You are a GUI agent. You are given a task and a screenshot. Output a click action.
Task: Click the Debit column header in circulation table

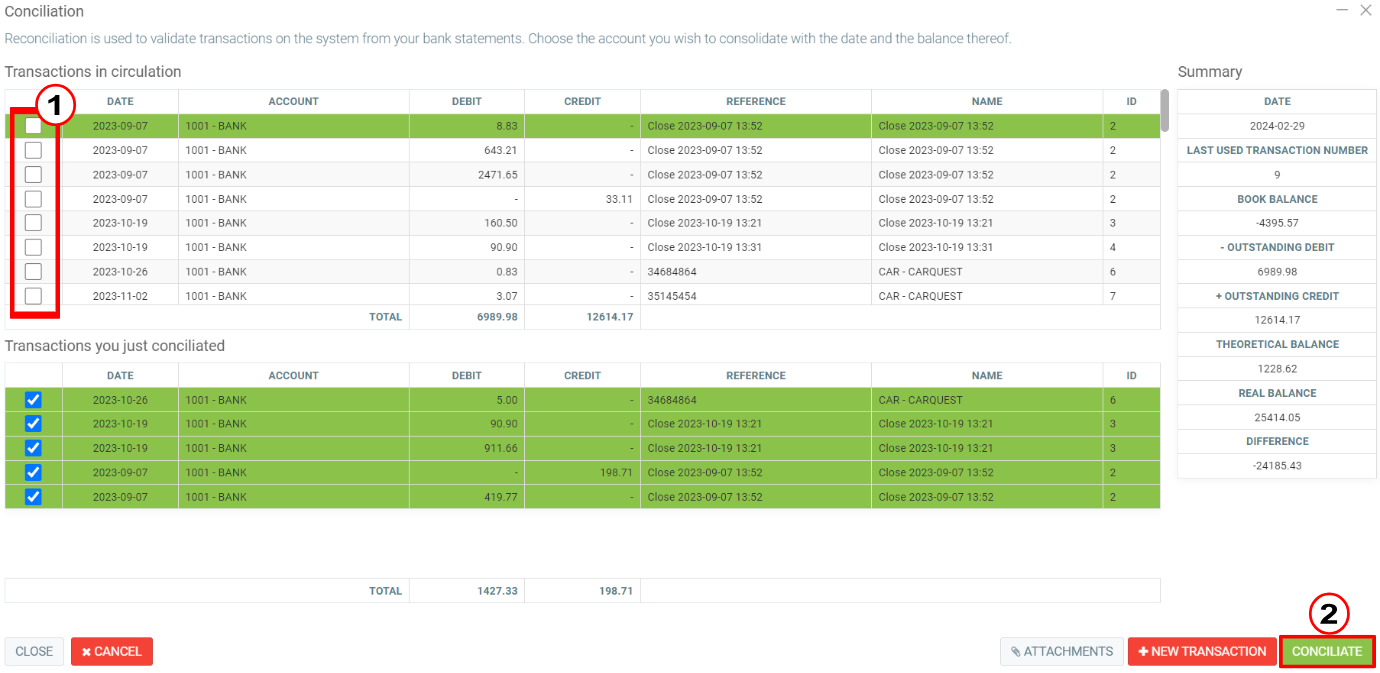pyautogui.click(x=466, y=101)
